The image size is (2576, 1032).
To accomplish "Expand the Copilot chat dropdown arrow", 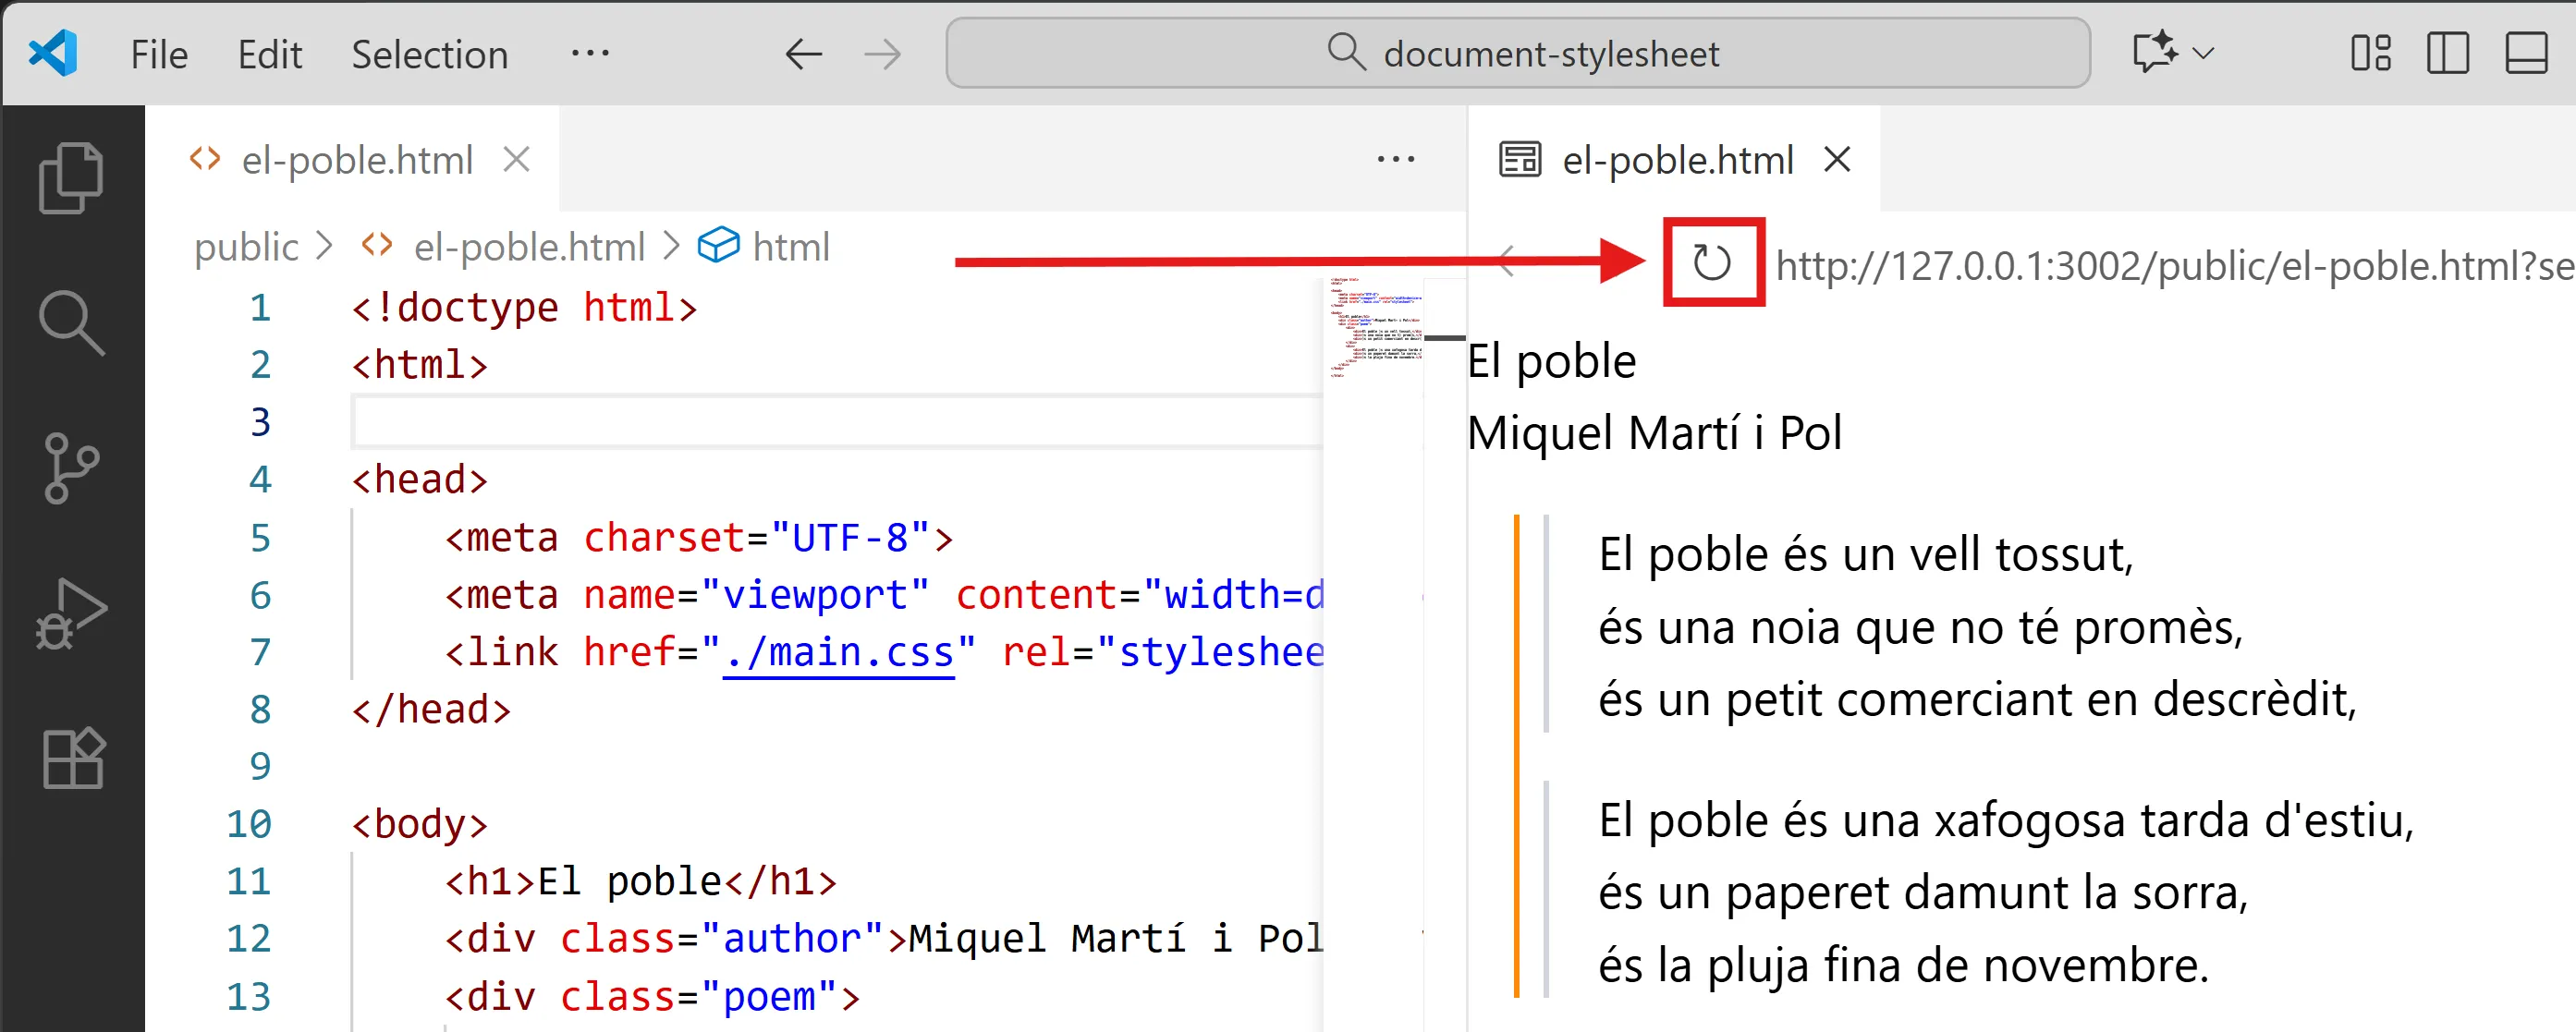I will point(2203,54).
